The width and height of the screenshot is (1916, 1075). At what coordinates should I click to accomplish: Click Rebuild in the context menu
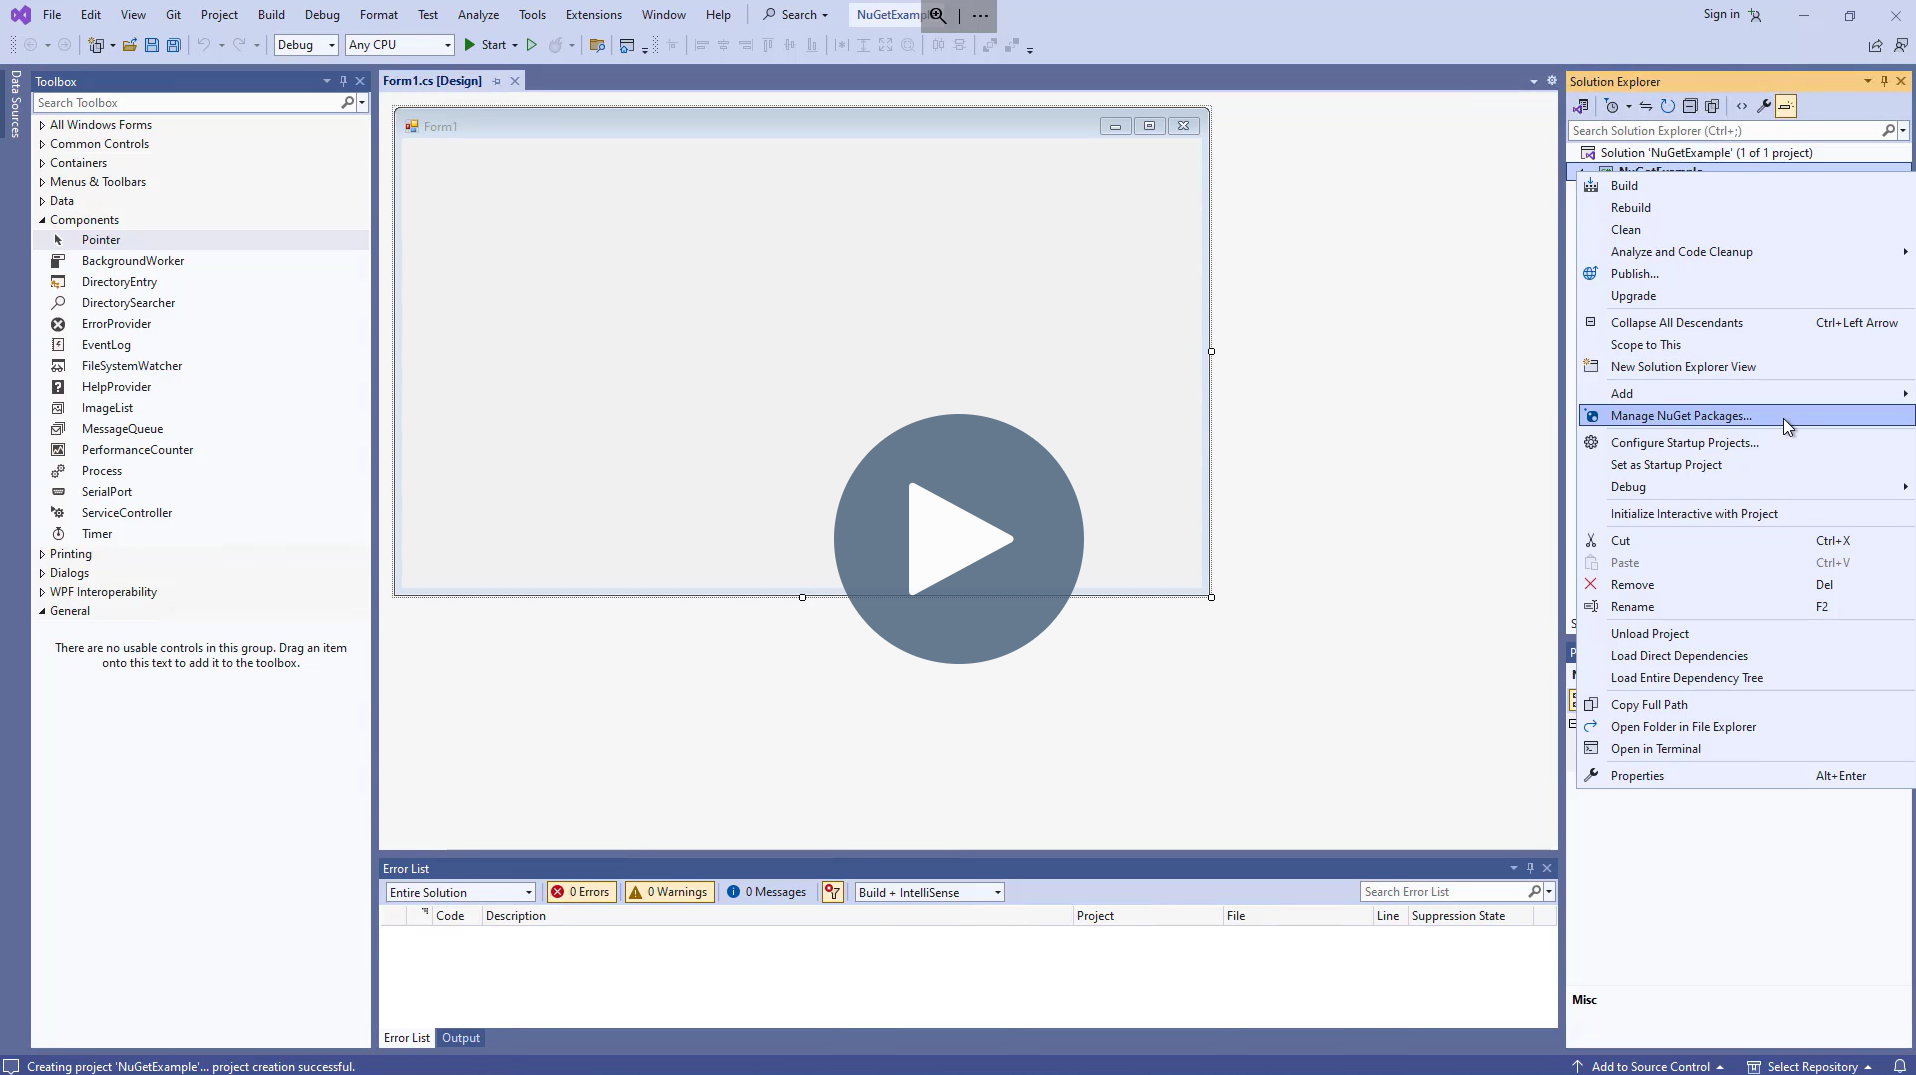click(x=1629, y=207)
